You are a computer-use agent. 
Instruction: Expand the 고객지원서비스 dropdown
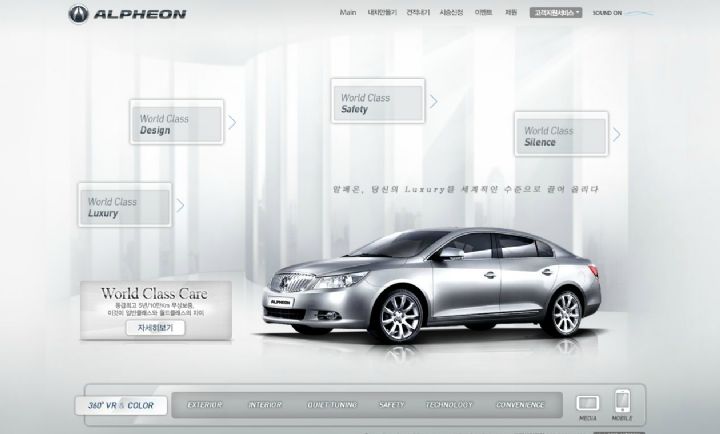(x=557, y=13)
